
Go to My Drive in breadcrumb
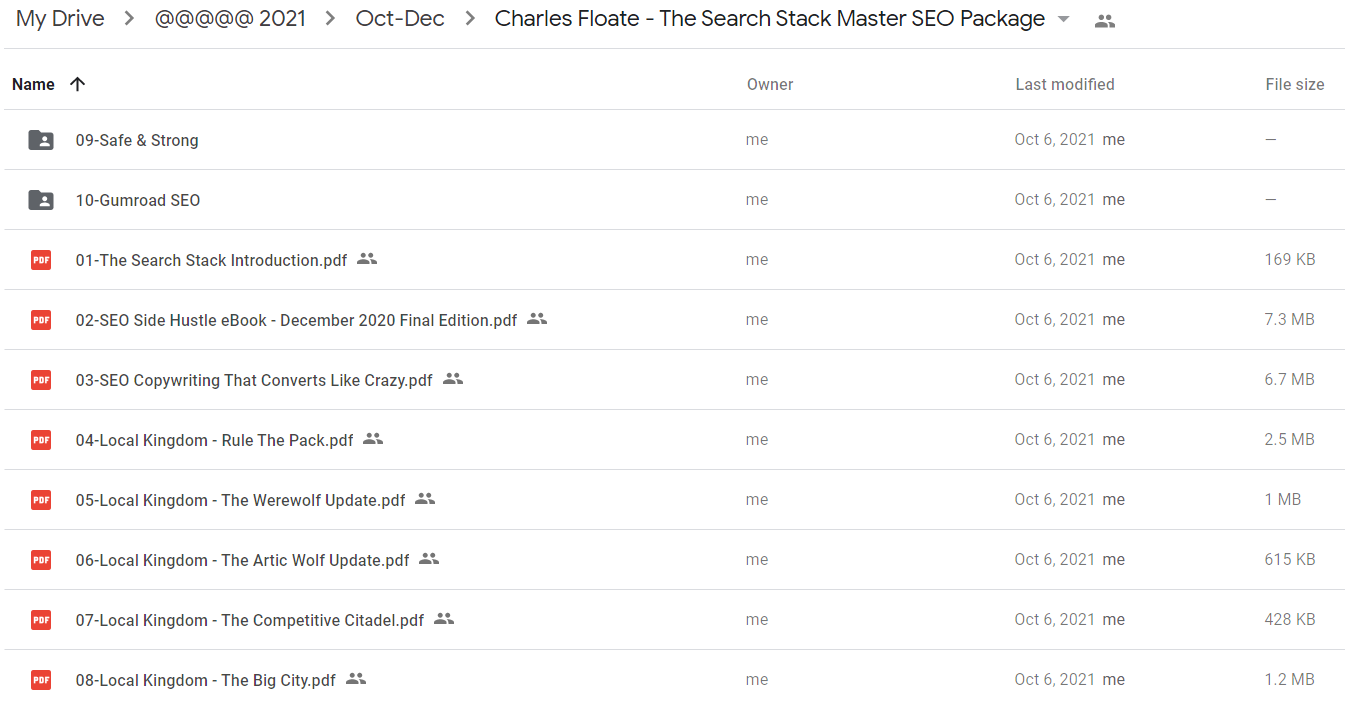tap(60, 19)
